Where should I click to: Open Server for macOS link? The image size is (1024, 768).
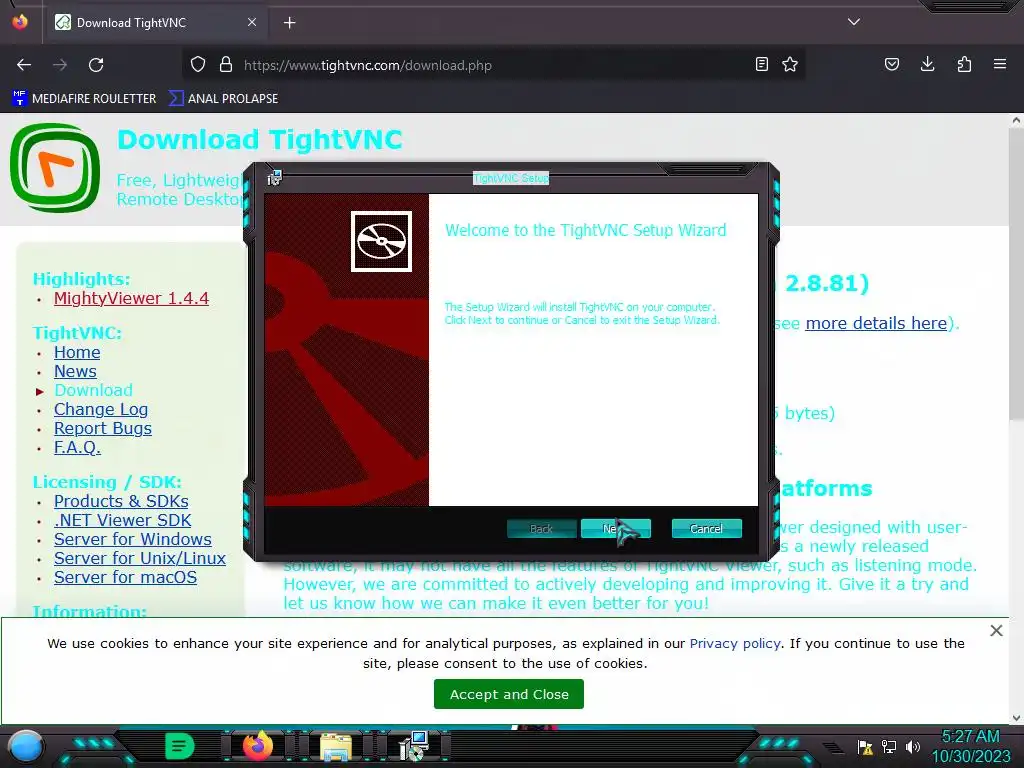pos(125,577)
